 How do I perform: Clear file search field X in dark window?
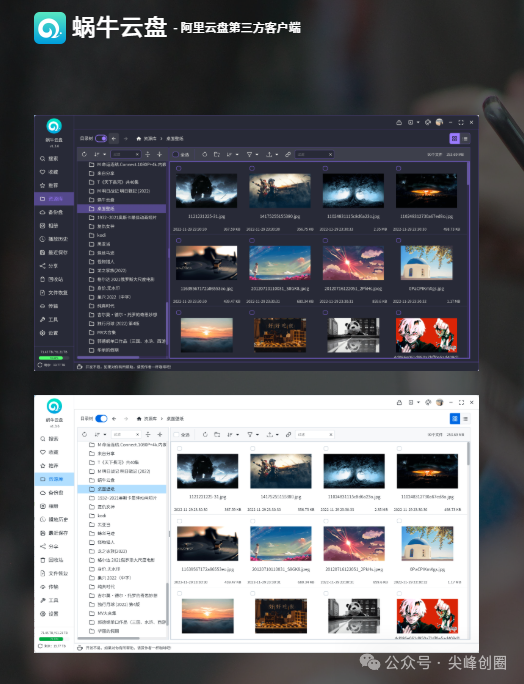coord(330,154)
